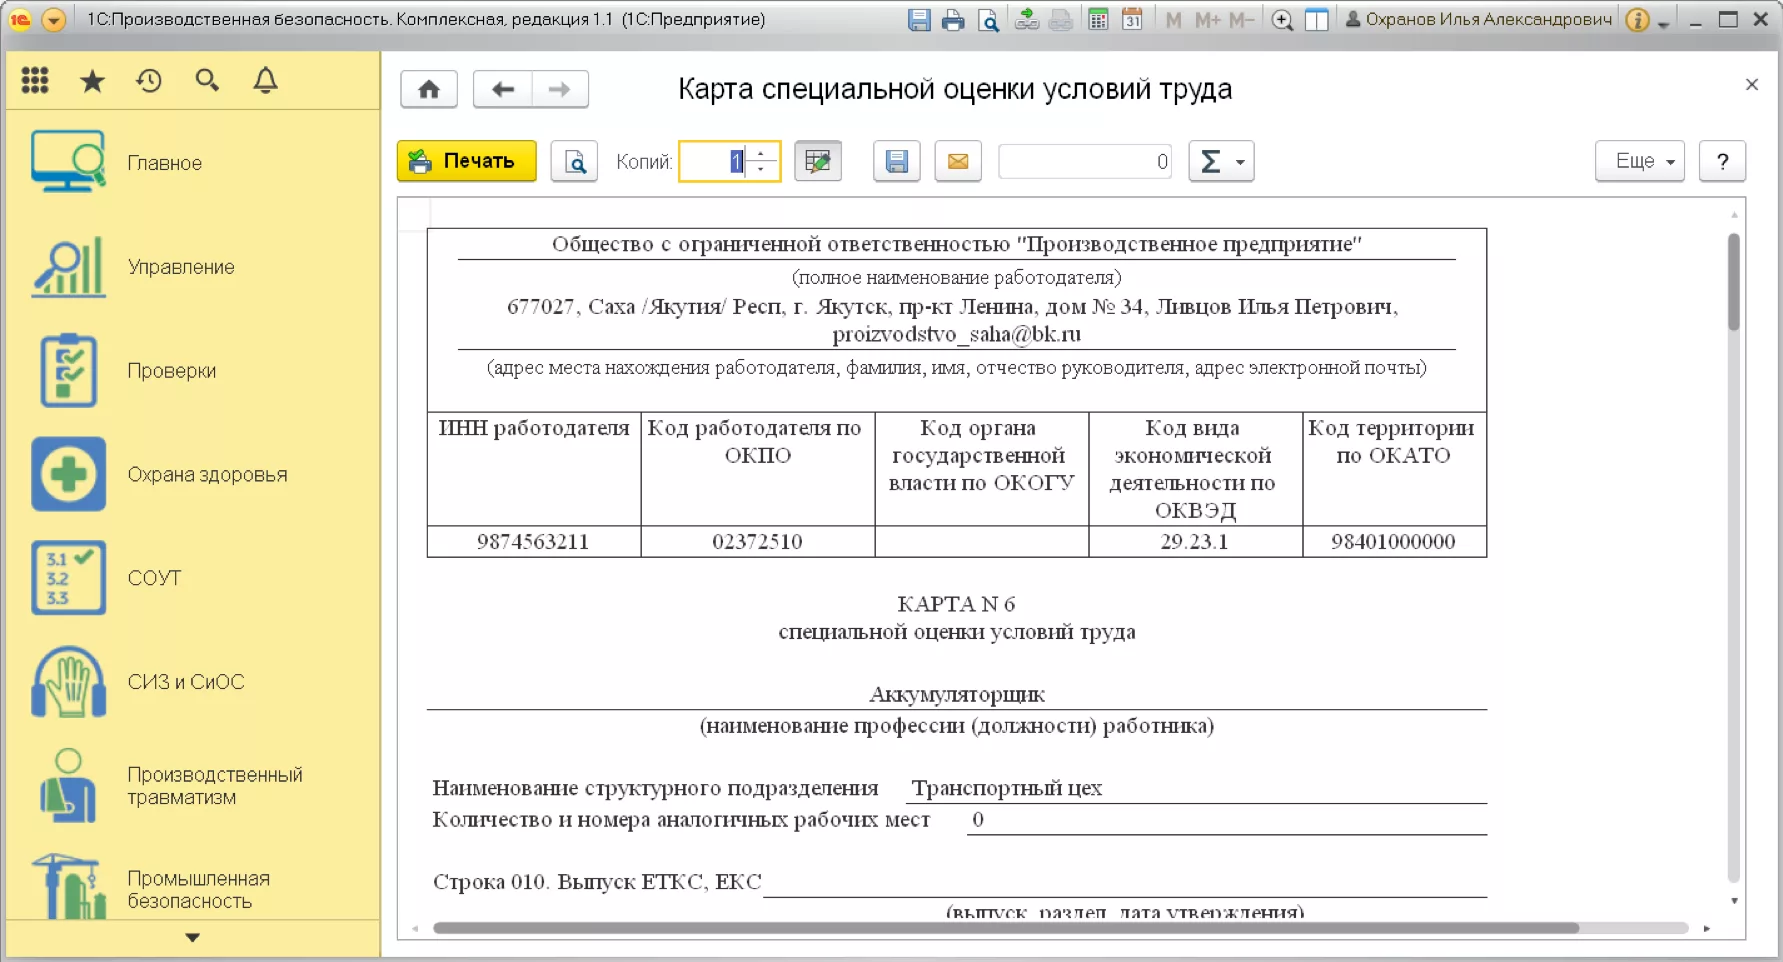Open the СОУТ section
1783x962 pixels.
193,578
